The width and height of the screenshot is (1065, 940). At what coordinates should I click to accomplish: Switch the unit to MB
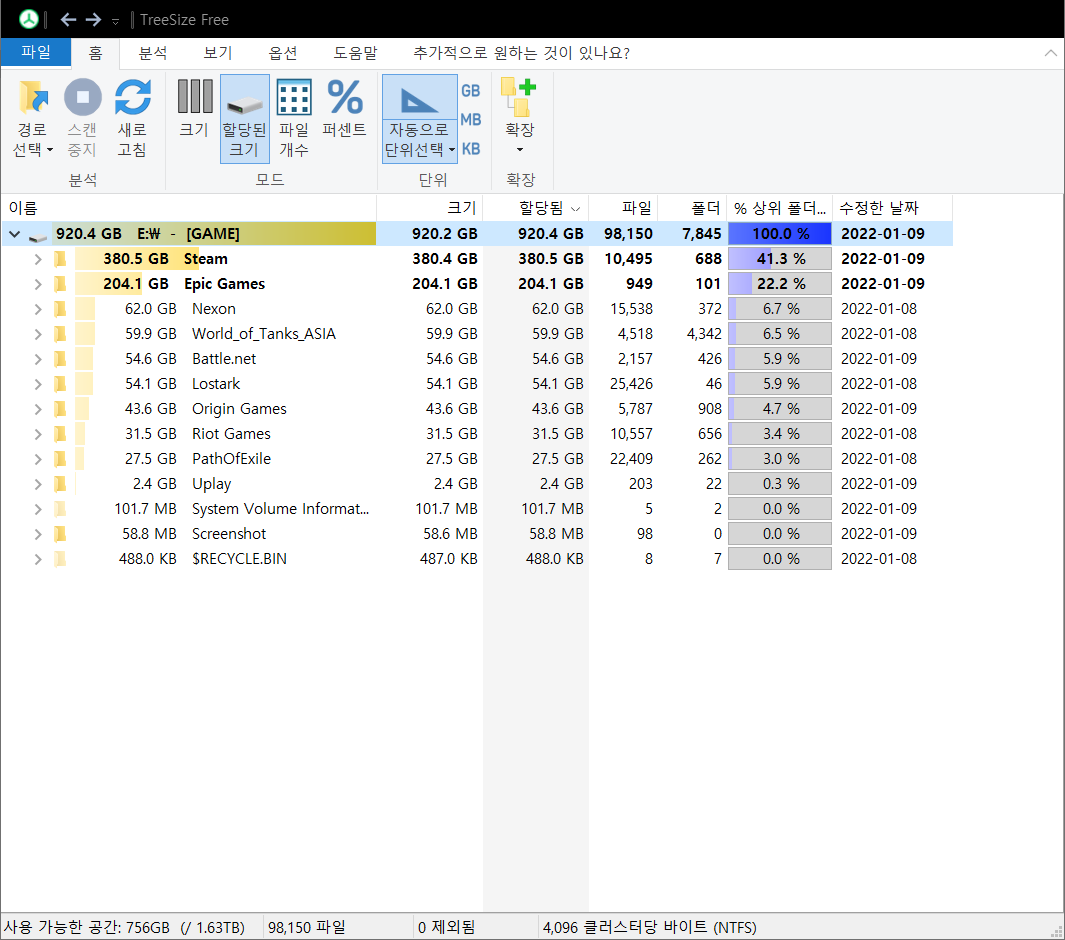click(471, 120)
